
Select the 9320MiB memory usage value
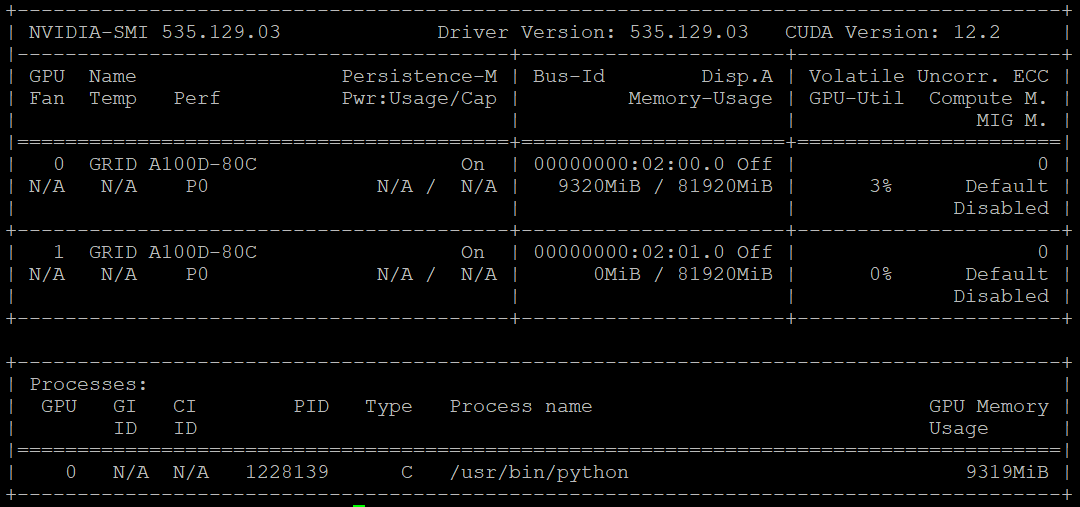coord(599,187)
